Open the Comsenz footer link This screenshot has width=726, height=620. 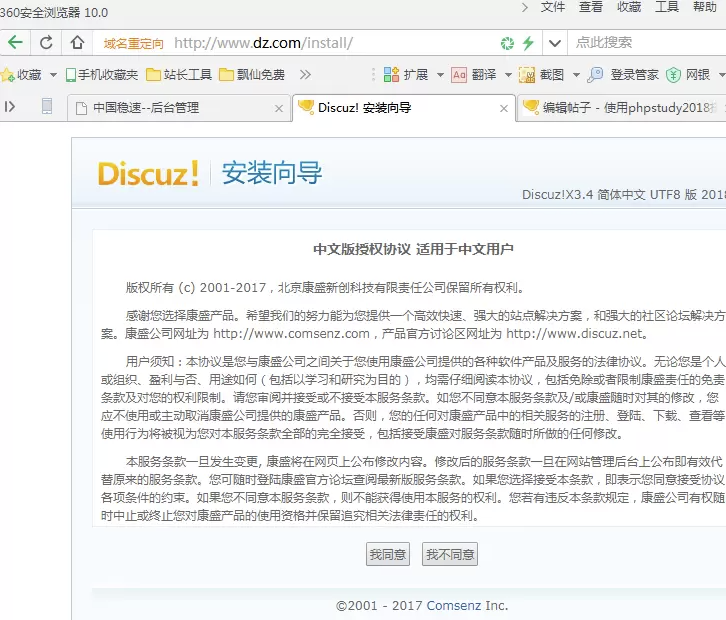pyautogui.click(x=454, y=606)
